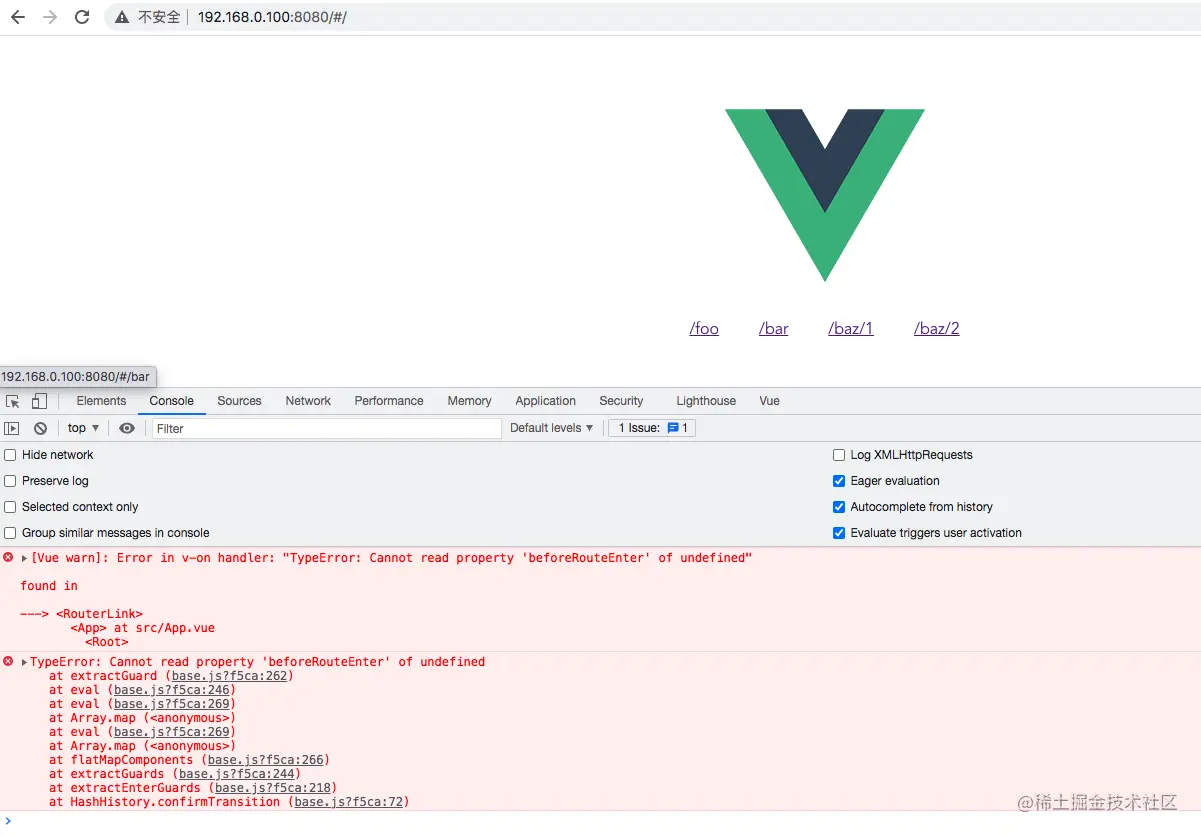Toggle the device toolbar icon
The width and height of the screenshot is (1201, 836).
(39, 401)
